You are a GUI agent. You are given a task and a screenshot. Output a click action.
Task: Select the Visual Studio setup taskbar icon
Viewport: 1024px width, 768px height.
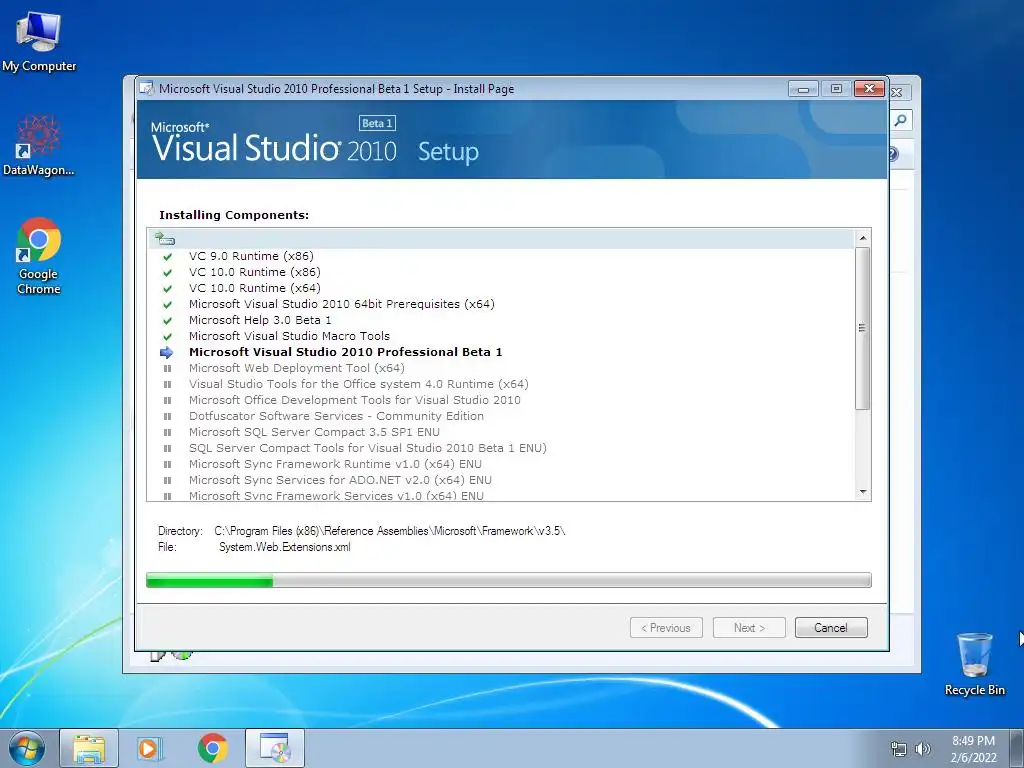275,748
